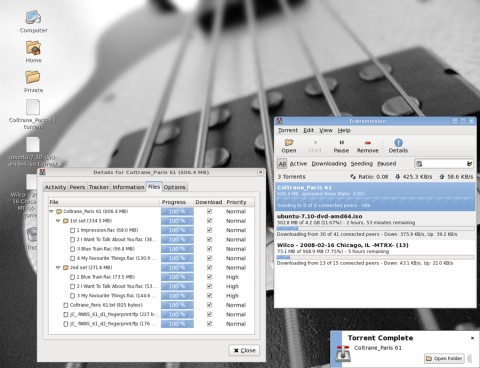Toggle download checkbox for 2nd set folder
The height and width of the screenshot is (368, 480).
tap(209, 267)
